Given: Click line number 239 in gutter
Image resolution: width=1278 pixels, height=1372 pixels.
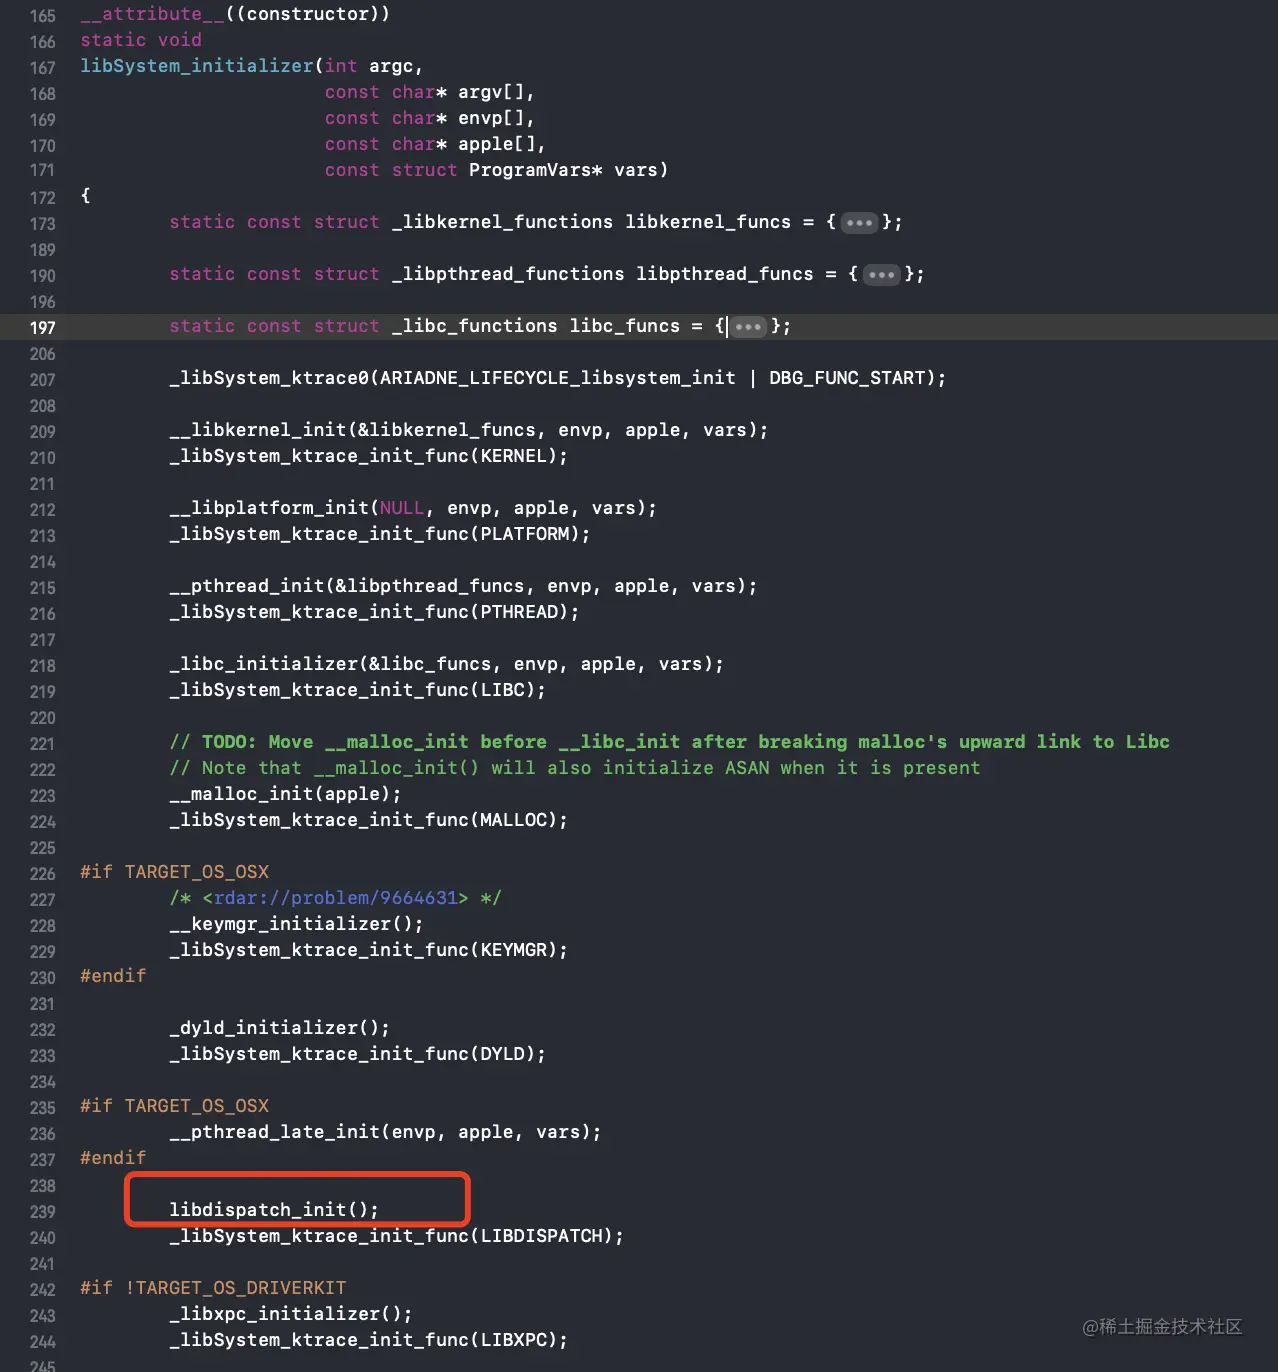Looking at the screenshot, I should click(43, 1211).
